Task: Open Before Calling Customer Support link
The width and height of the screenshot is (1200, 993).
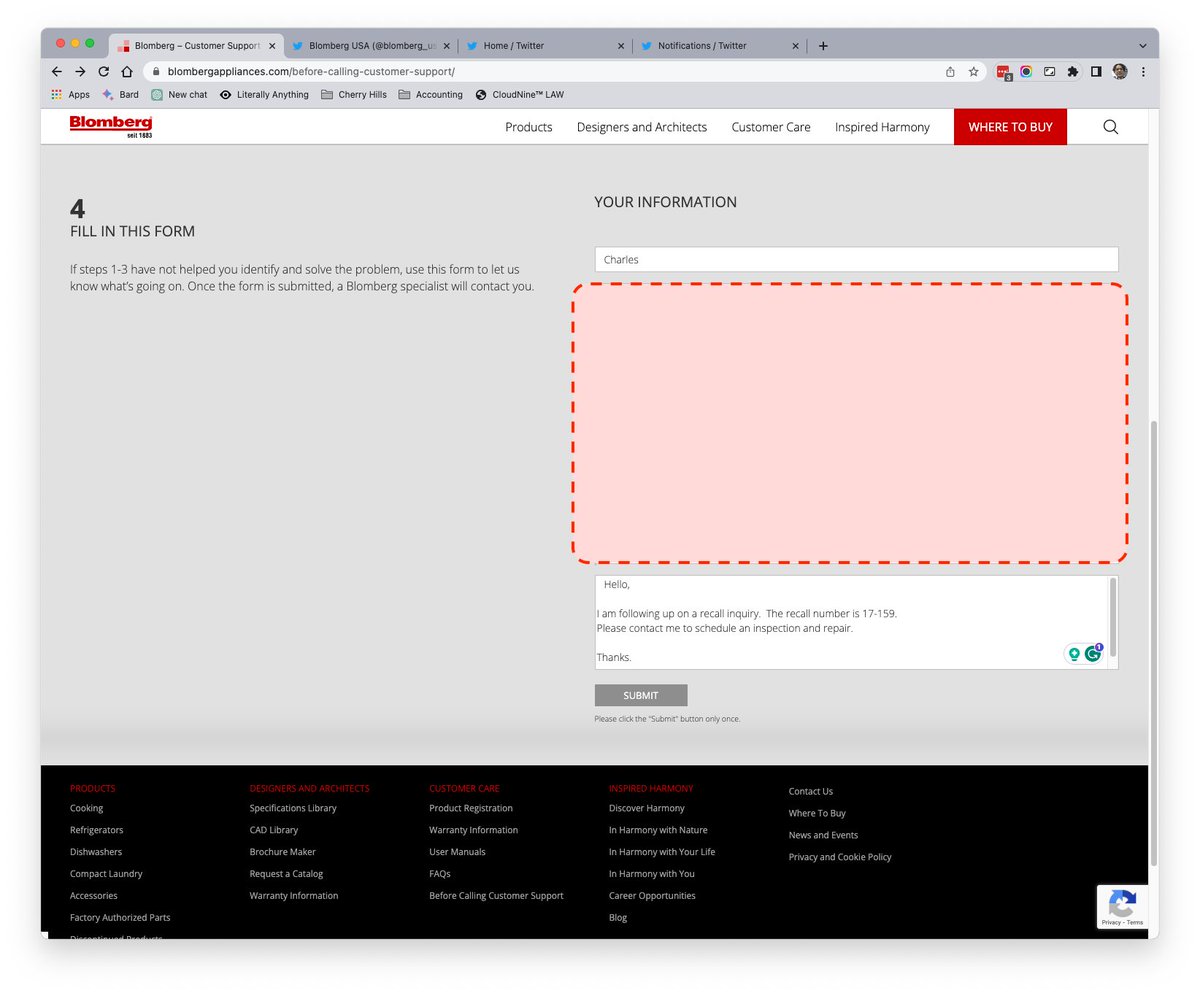Action: tap(496, 896)
